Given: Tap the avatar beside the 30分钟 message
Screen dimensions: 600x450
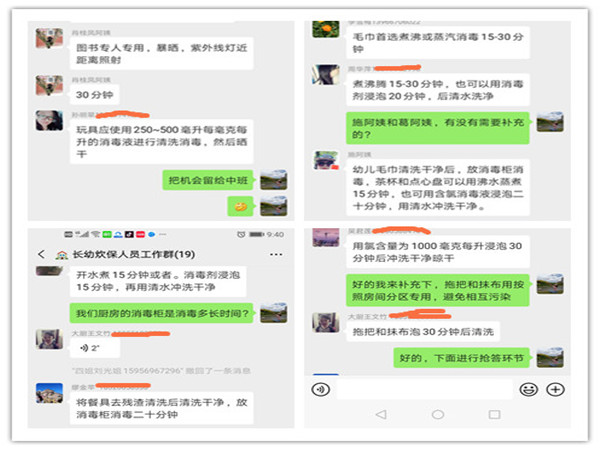Looking at the screenshot, I should [x=49, y=85].
